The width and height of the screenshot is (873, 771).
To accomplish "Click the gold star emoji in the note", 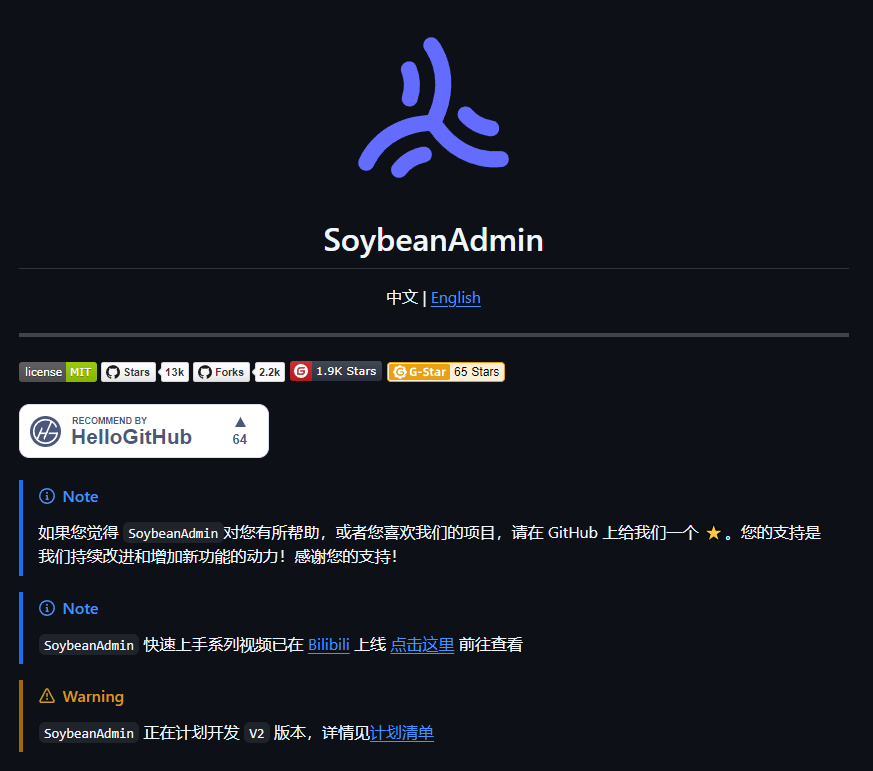I will tap(713, 533).
